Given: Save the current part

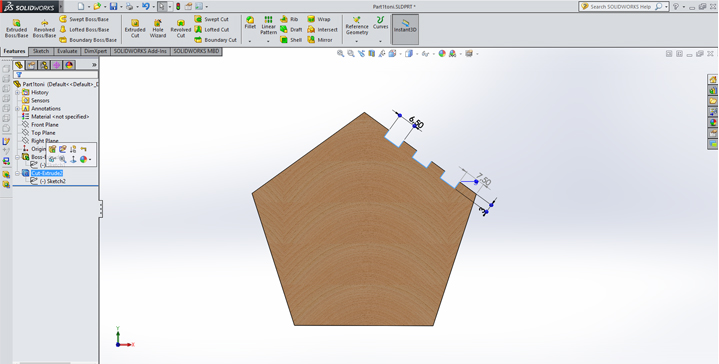Looking at the screenshot, I should tap(113, 6).
